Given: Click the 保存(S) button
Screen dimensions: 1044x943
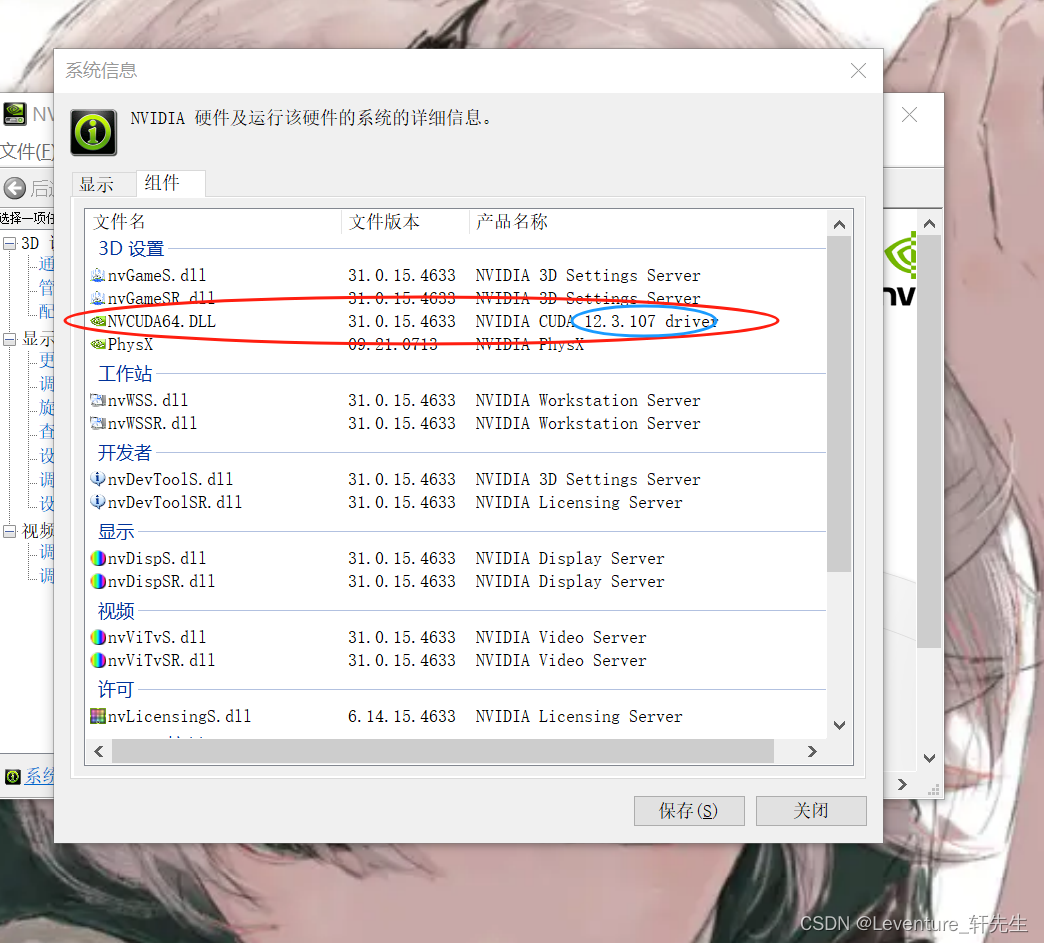Looking at the screenshot, I should tap(688, 810).
